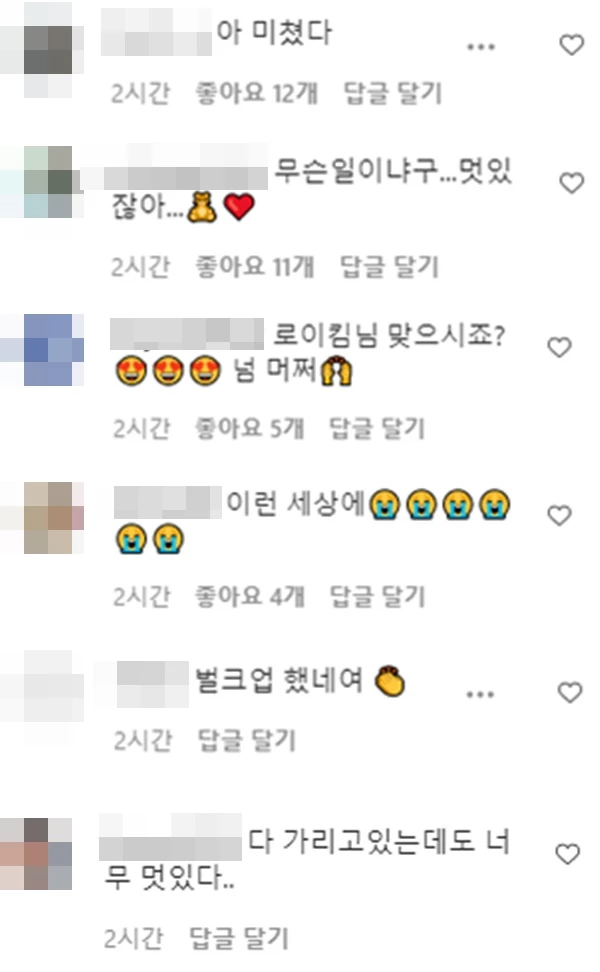Reply to the '벌크업 했네여' comment
The height and width of the screenshot is (972, 600).
point(247,740)
